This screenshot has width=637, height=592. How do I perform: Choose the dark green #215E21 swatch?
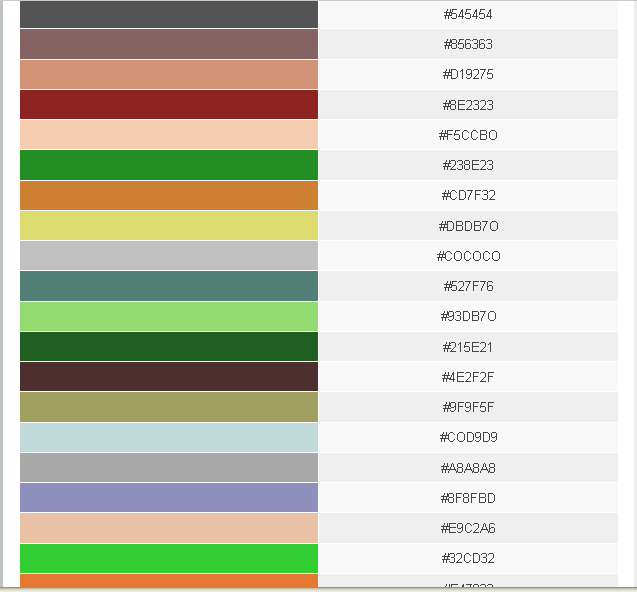coord(168,347)
